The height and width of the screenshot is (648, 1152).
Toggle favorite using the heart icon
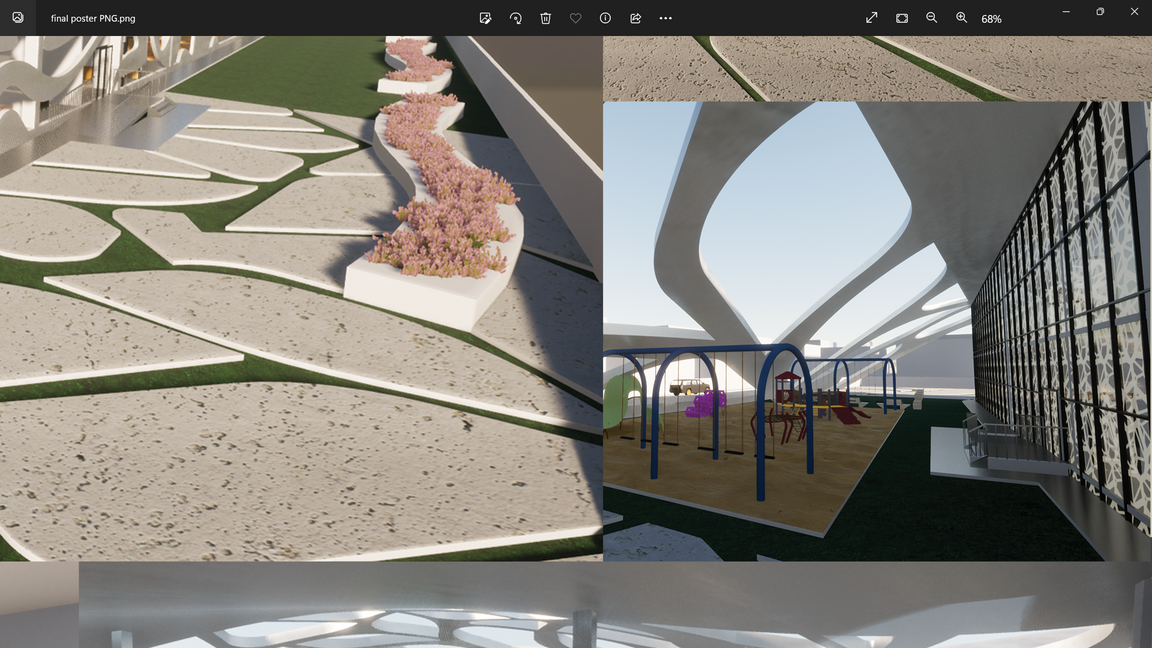575,18
